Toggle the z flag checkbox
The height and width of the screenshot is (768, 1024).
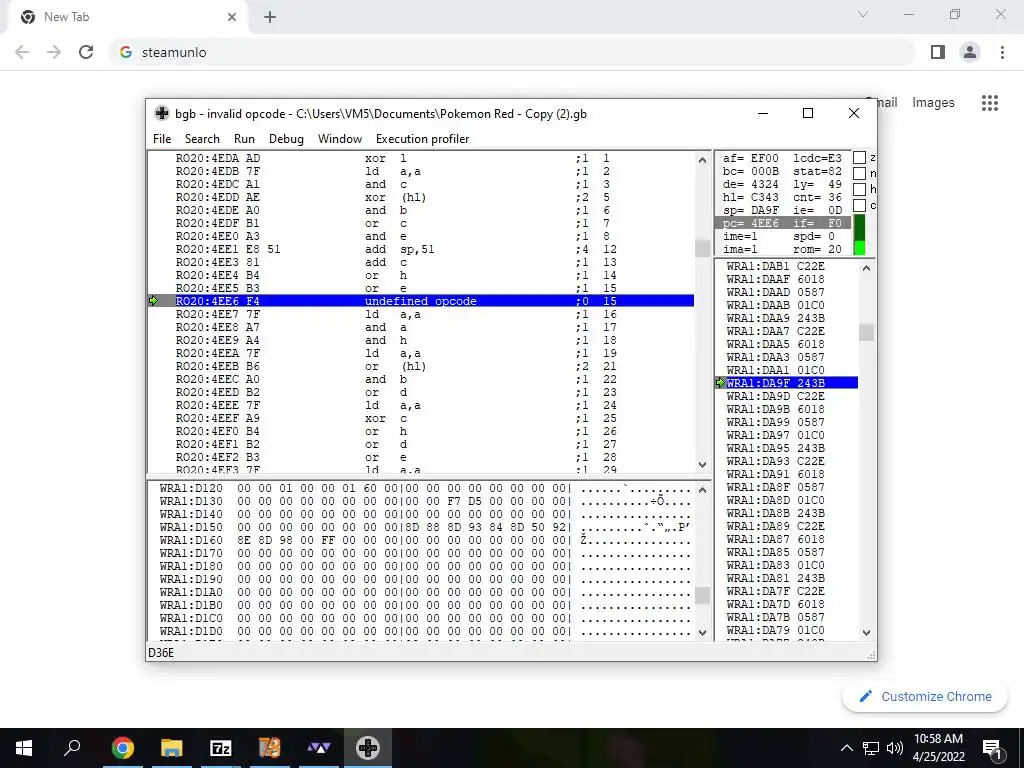coord(859,157)
